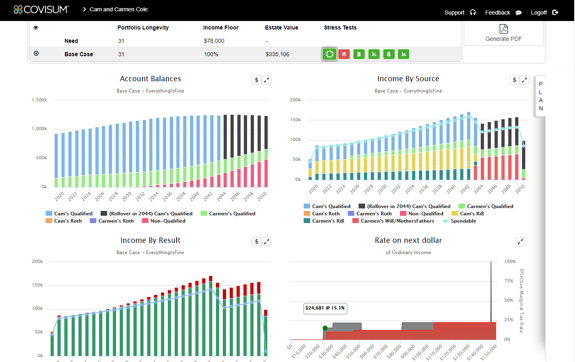
Task: Open the PLAN side panel tab
Action: coord(541,96)
